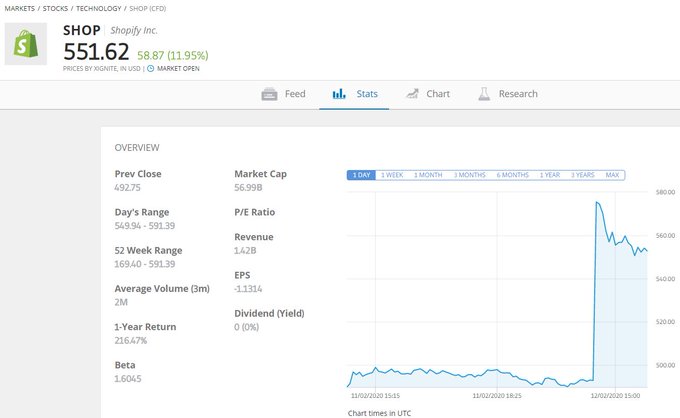Go to the STOCKS breadcrumb
This screenshot has height=418, width=680.
tap(55, 8)
